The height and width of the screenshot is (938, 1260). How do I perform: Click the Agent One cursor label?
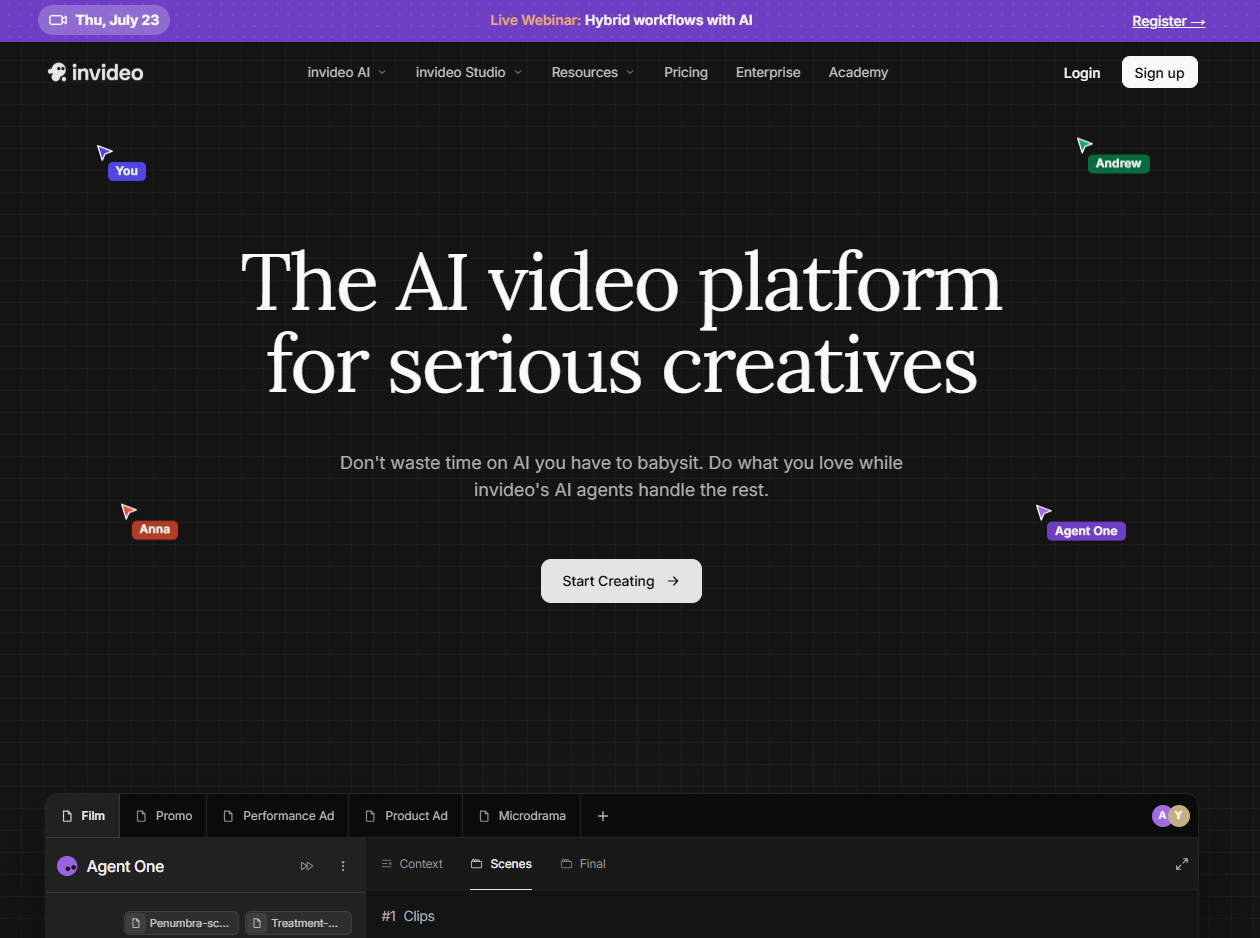click(1086, 531)
